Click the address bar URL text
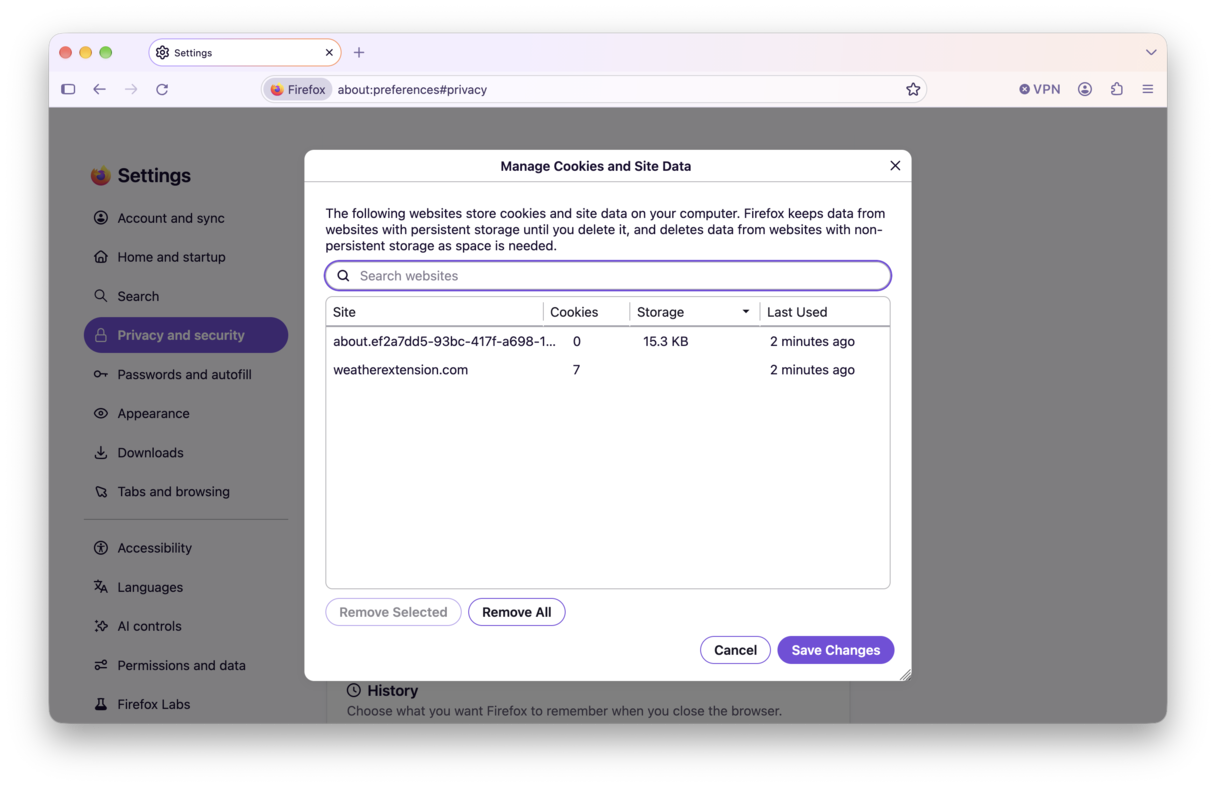 (412, 89)
